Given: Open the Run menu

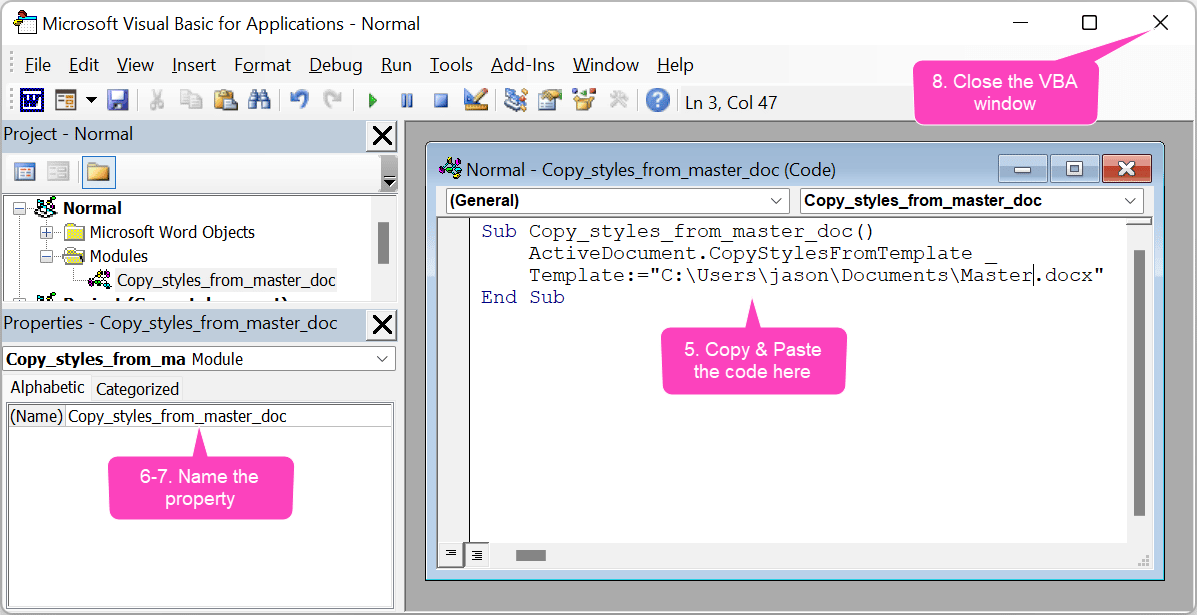Looking at the screenshot, I should click(x=396, y=65).
